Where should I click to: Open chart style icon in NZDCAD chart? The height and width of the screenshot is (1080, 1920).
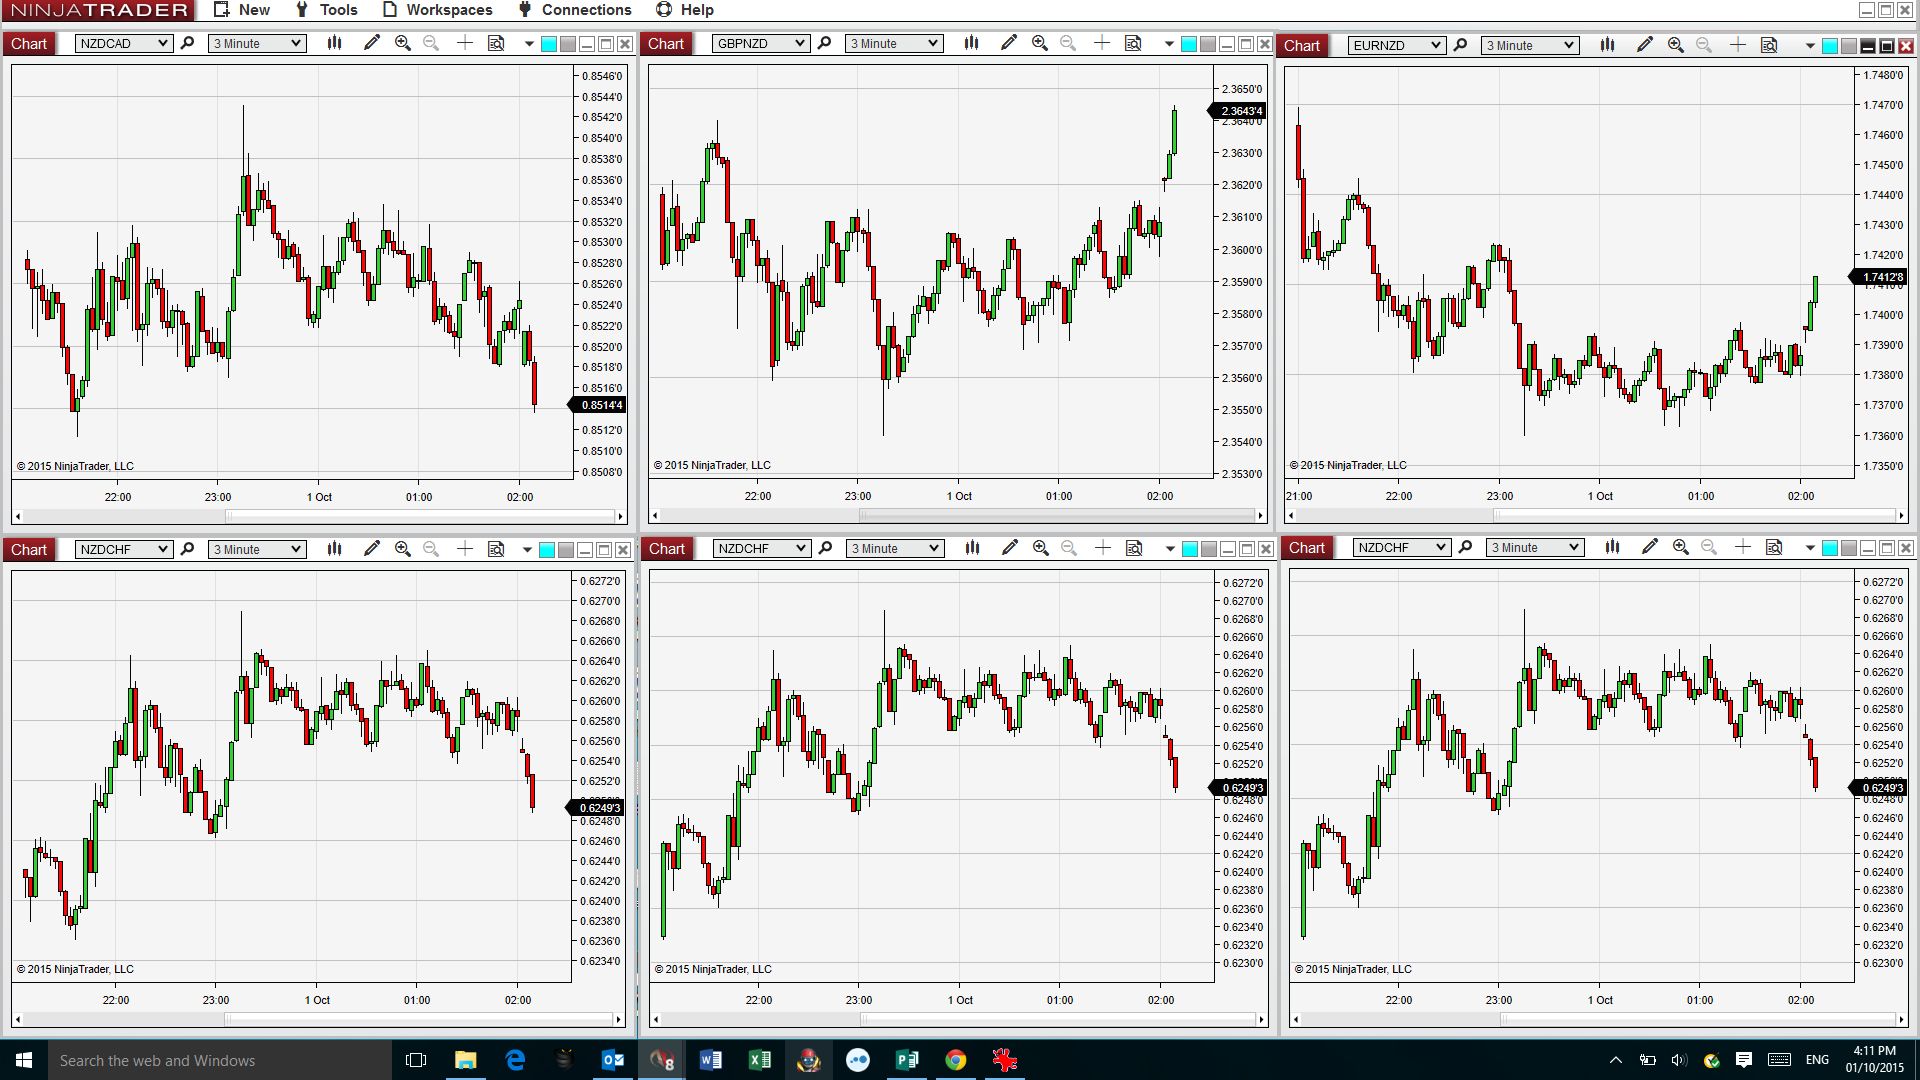pyautogui.click(x=334, y=43)
